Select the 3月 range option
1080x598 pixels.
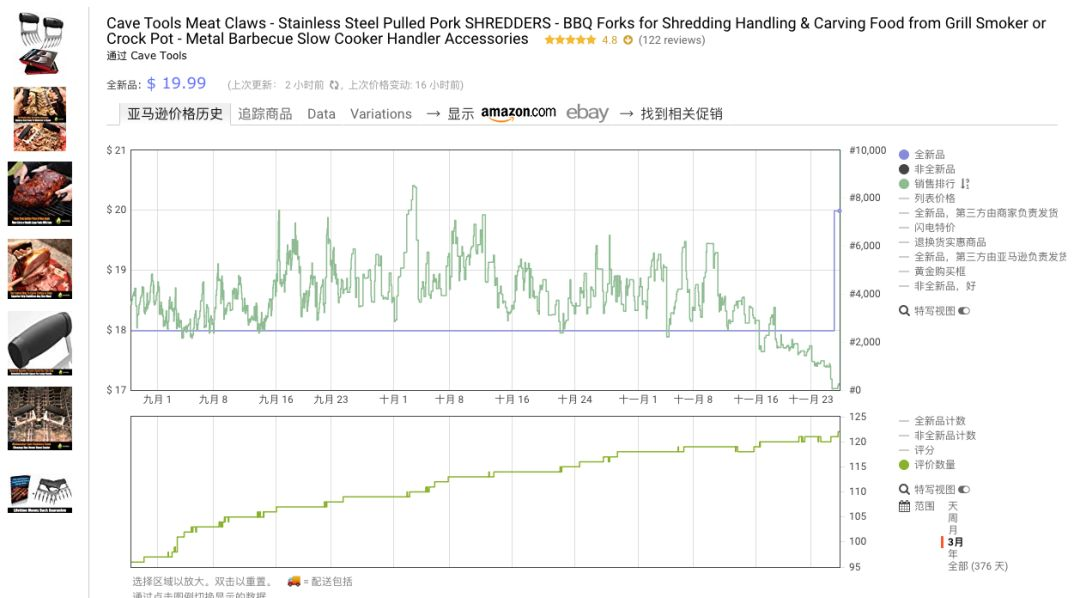[x=955, y=542]
